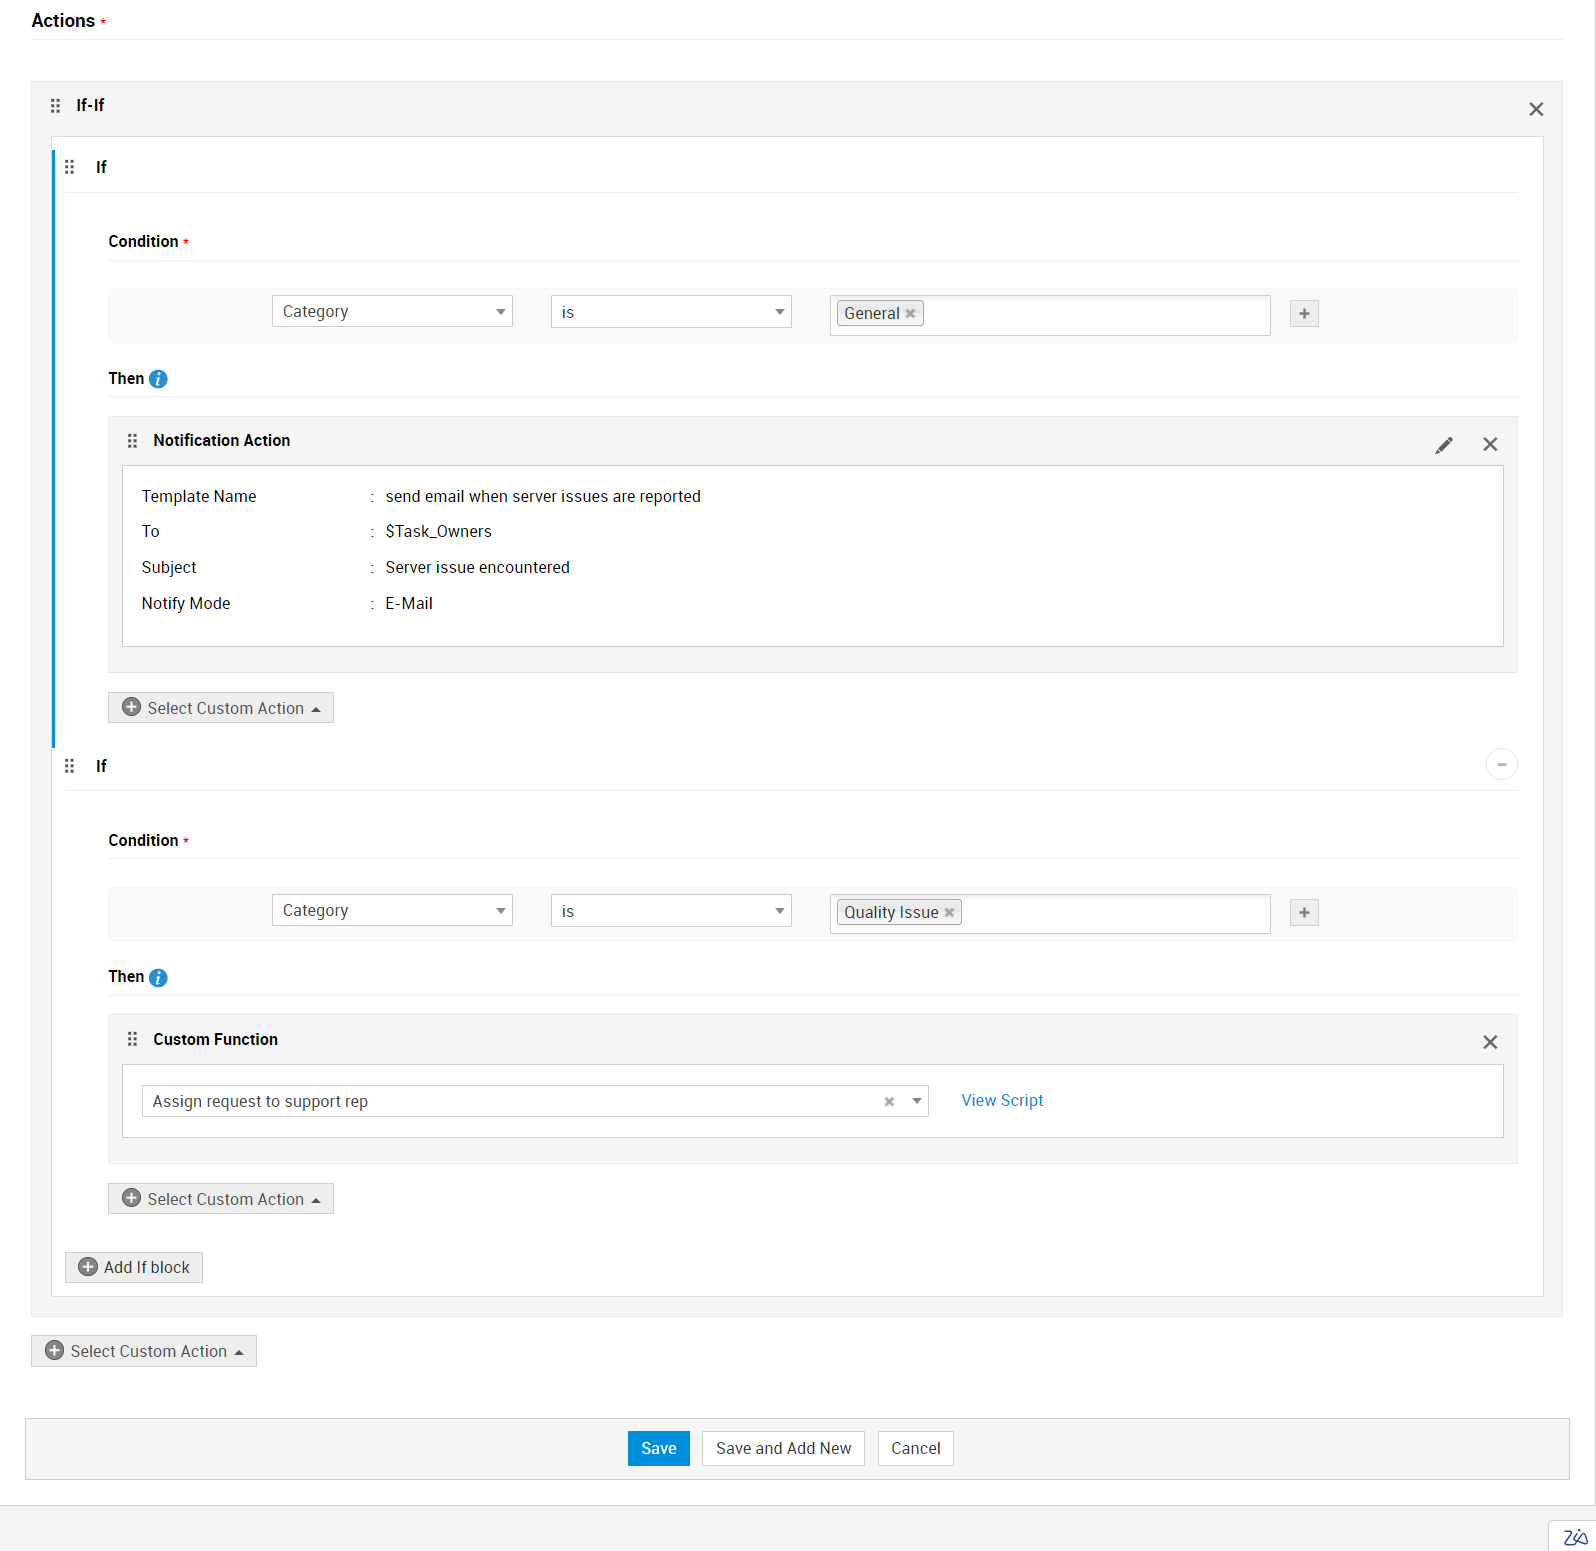Click the Then info icon under General condition
Viewport: 1596px width, 1551px height.
(x=158, y=379)
